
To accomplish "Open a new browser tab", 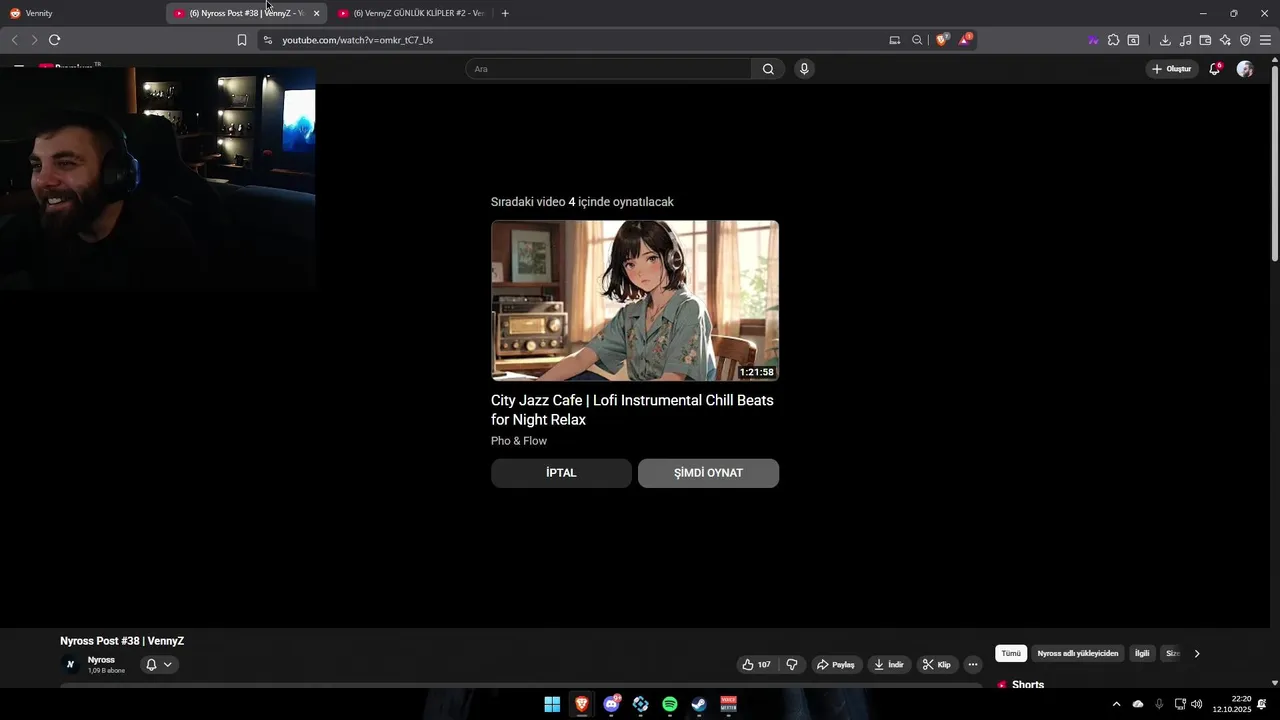I will (505, 13).
